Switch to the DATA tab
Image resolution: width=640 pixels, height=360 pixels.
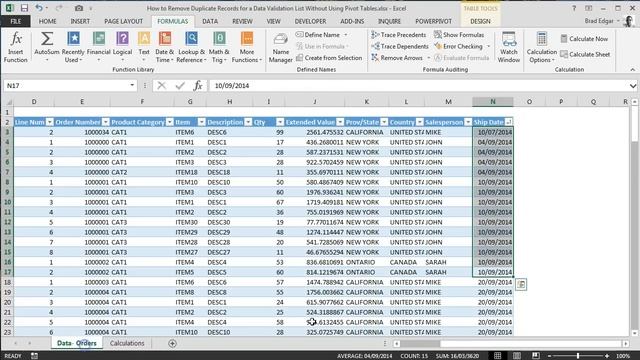point(210,21)
